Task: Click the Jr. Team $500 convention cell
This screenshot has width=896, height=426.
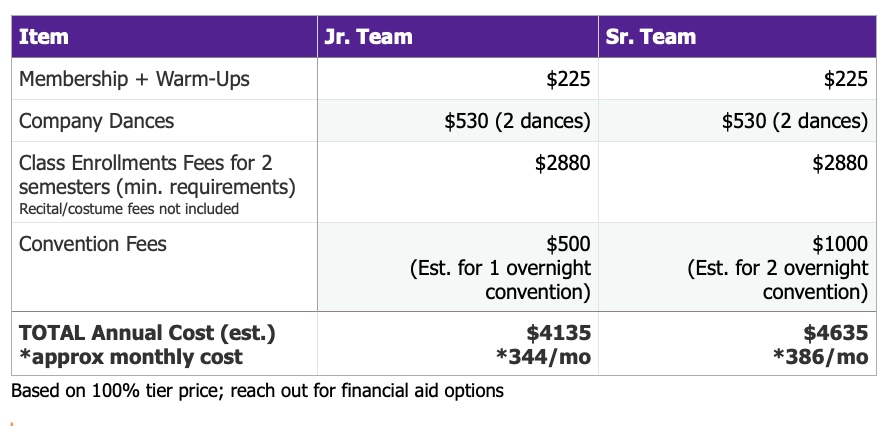Action: tap(458, 267)
